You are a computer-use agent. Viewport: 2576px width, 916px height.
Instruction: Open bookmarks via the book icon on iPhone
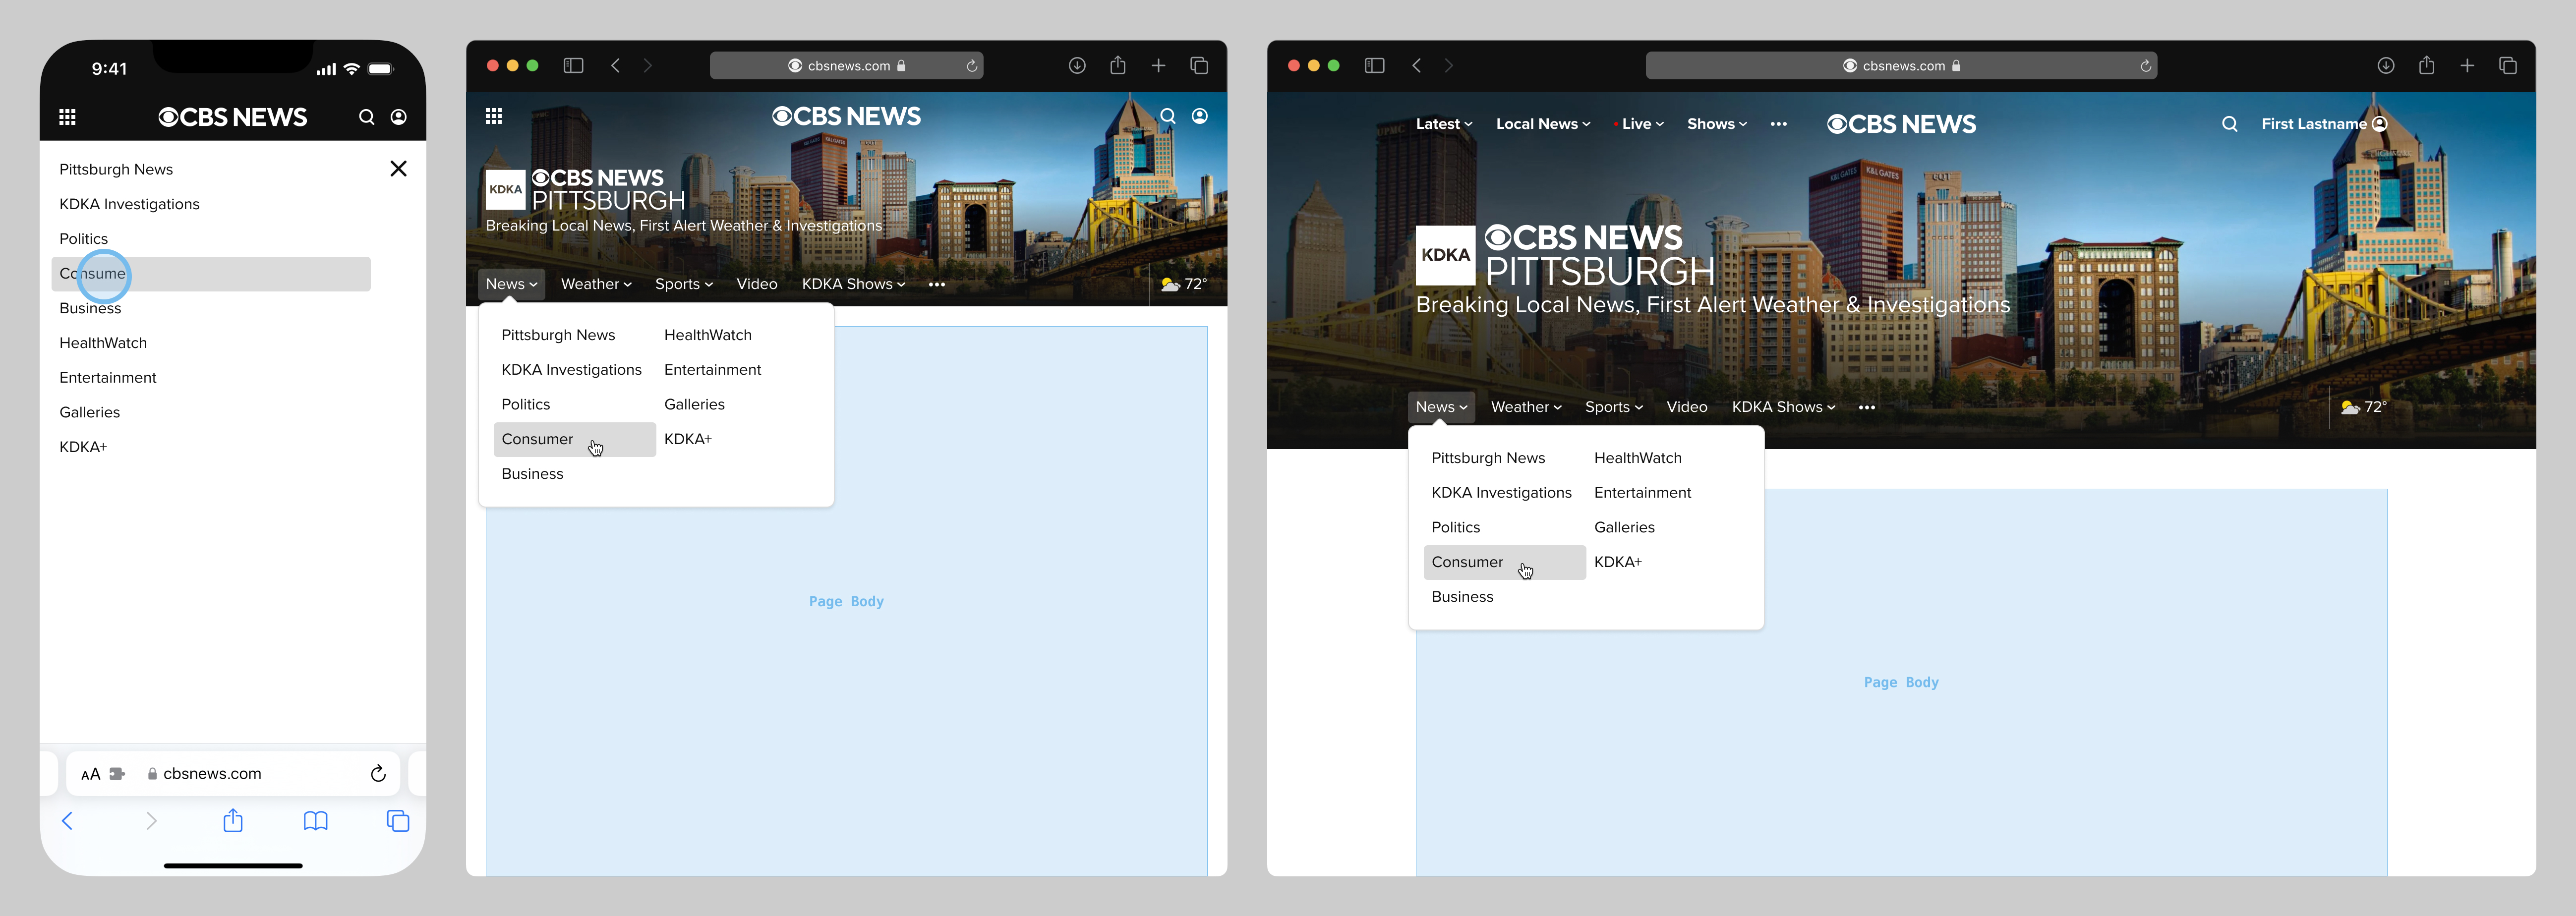[315, 820]
